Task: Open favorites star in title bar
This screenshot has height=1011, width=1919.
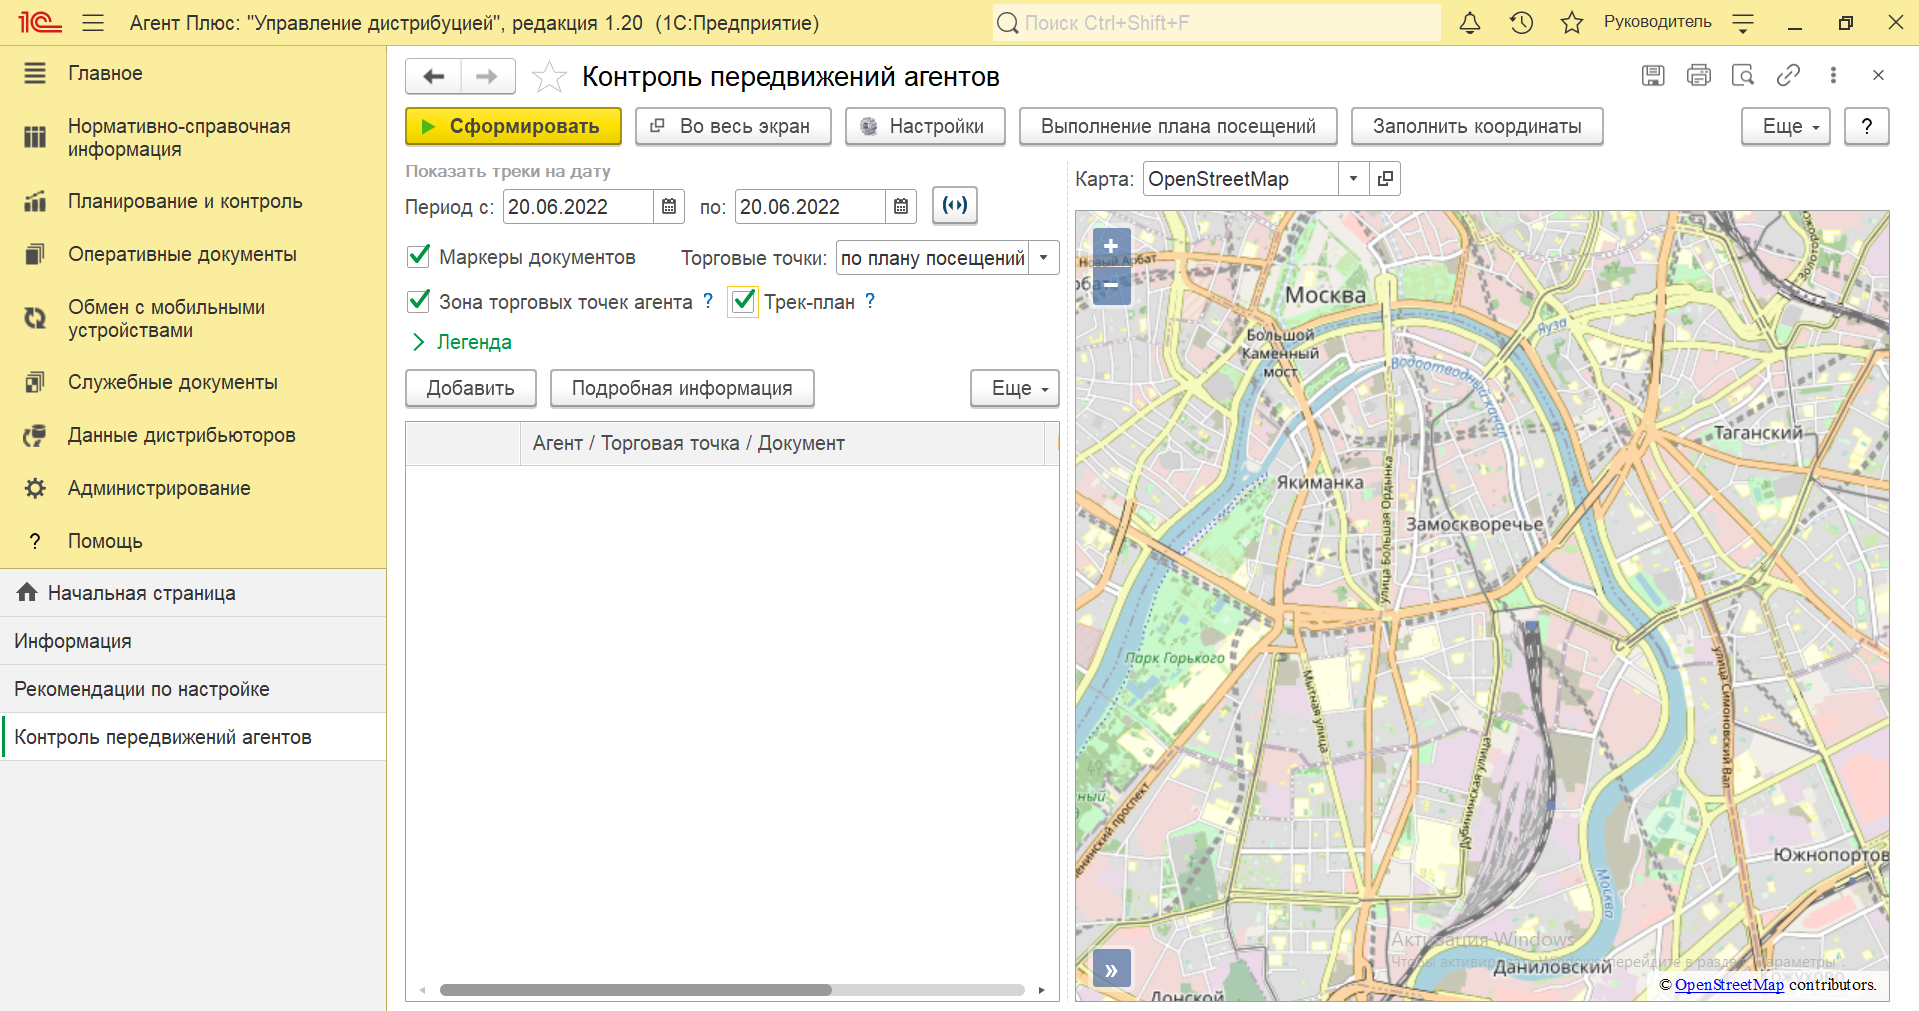Action: pyautogui.click(x=1572, y=22)
